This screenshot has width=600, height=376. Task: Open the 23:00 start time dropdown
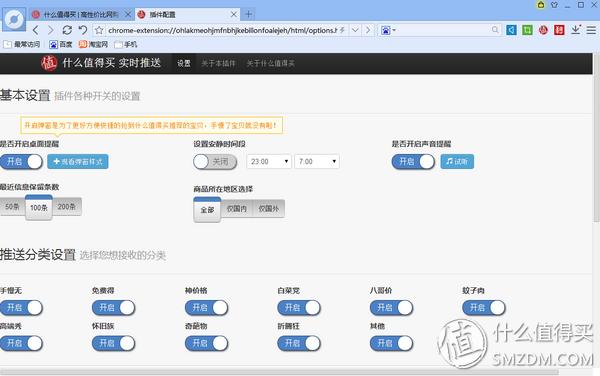(269, 161)
